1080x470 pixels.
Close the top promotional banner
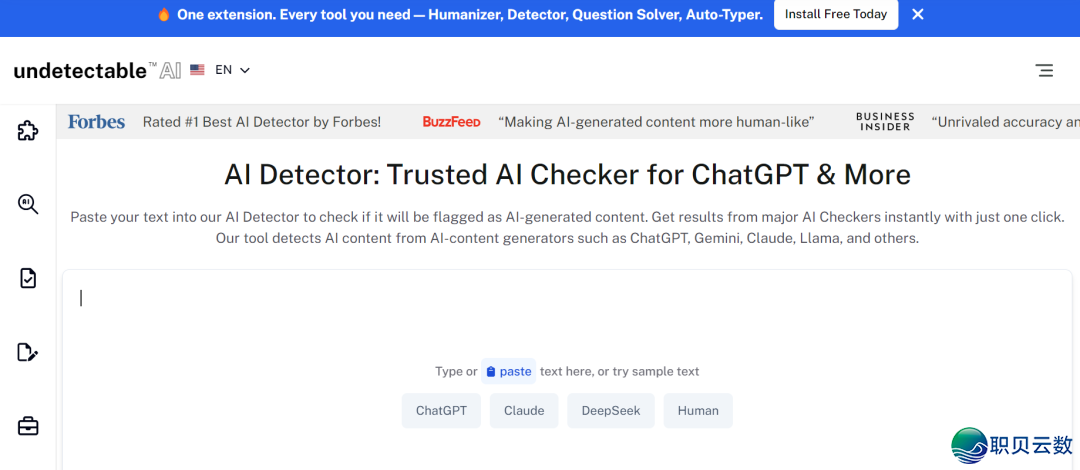[x=918, y=15]
